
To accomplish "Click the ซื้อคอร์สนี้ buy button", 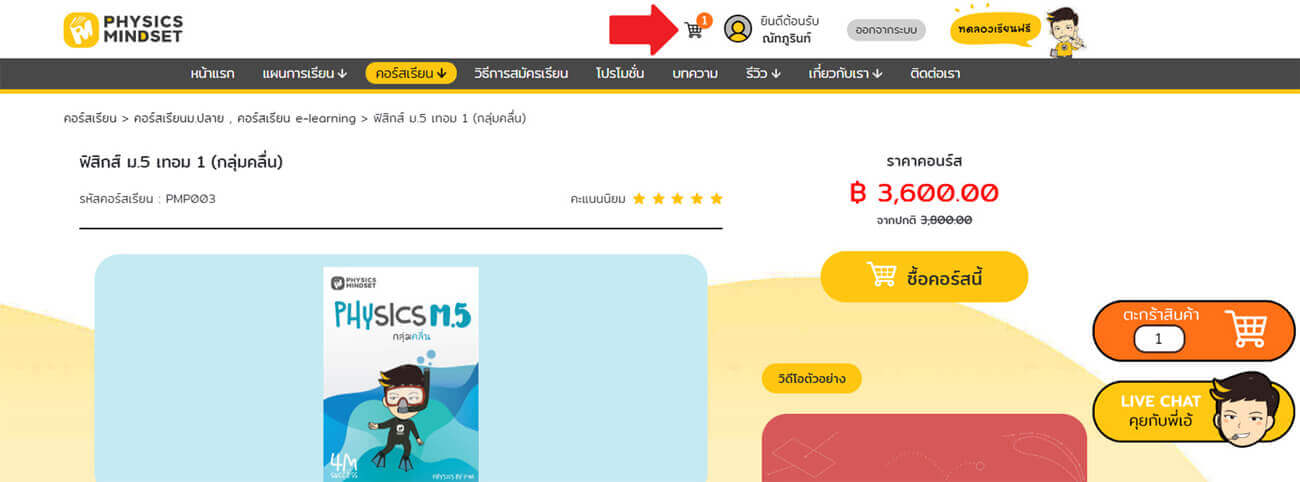I will 924,277.
